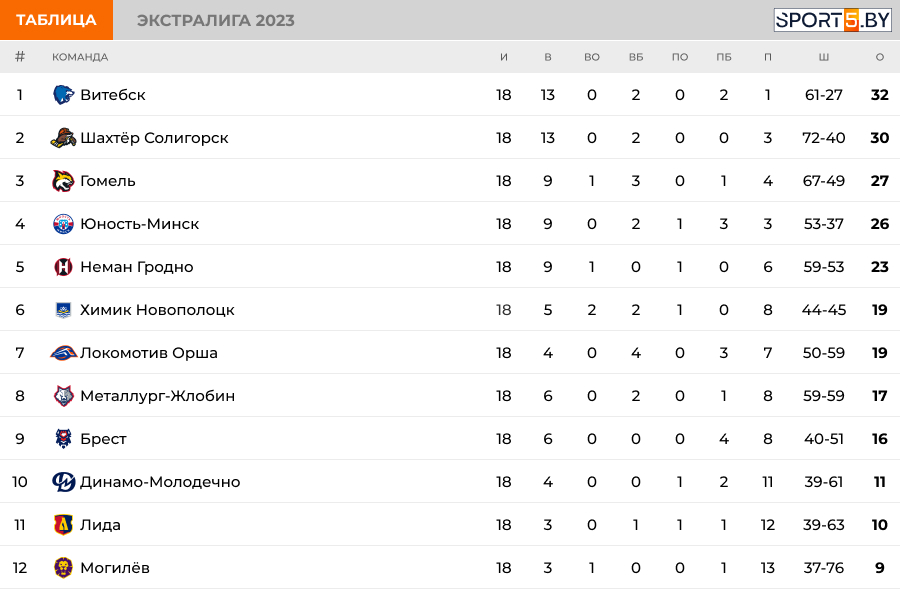Screen dimensions: 900x589
Task: Click the Шахтёр Солигорск team logo
Action: tap(63, 138)
